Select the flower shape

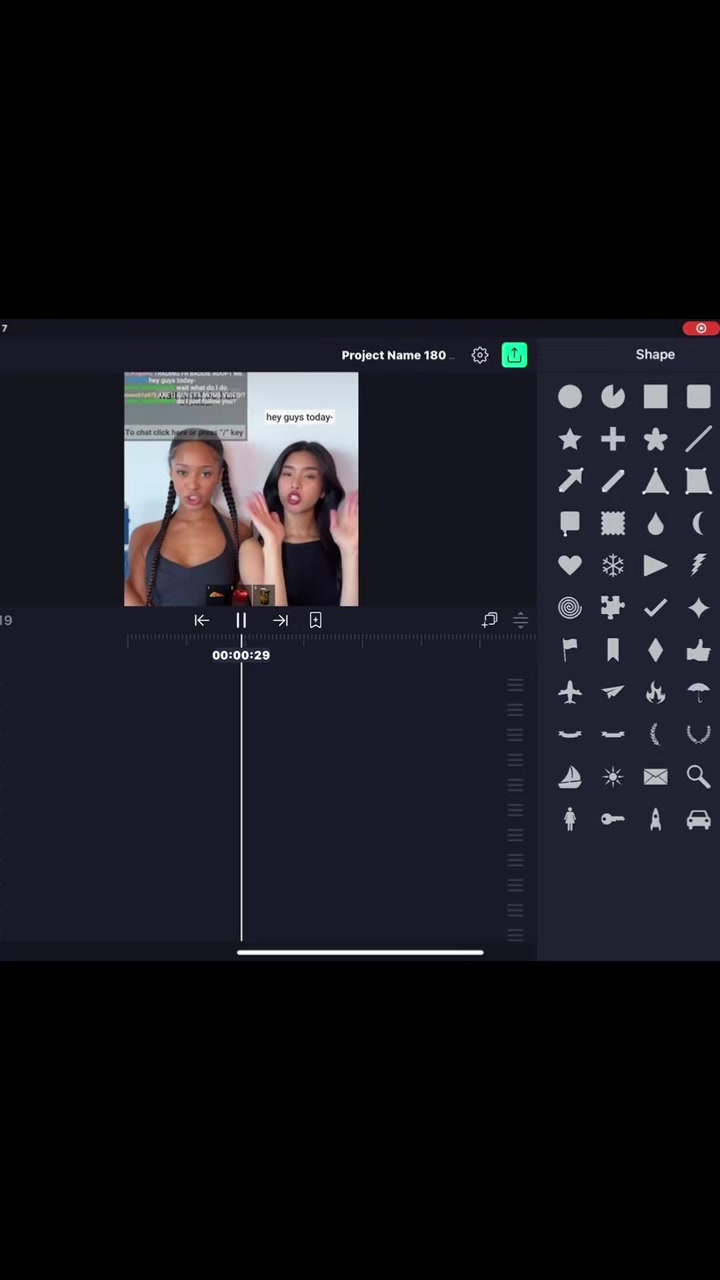(655, 439)
